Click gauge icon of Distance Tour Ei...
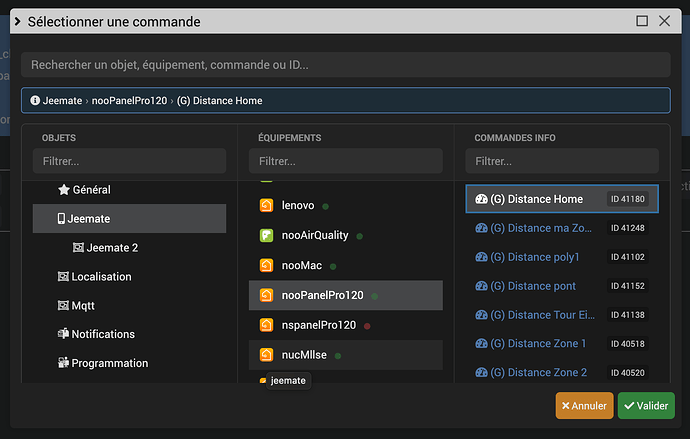 (x=481, y=315)
